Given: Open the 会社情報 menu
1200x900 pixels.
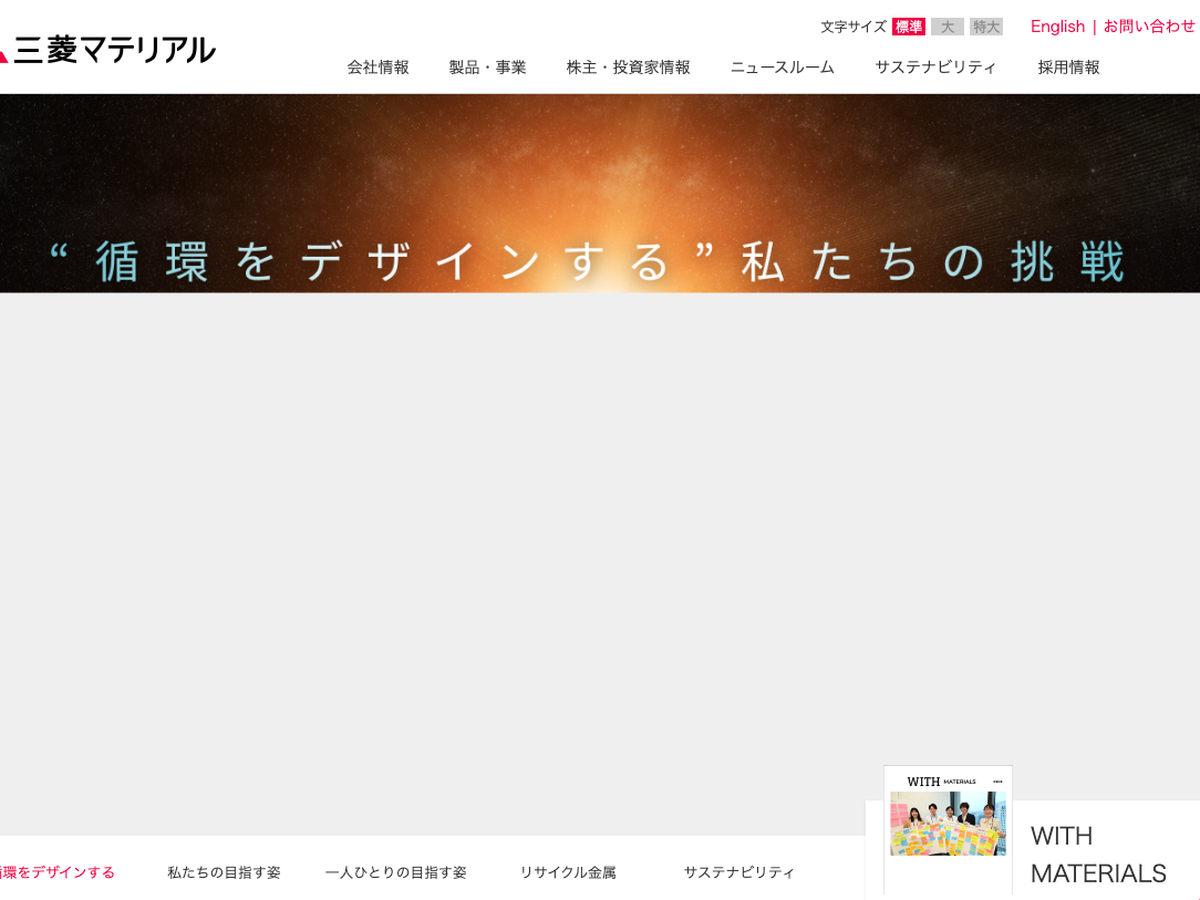Looking at the screenshot, I should (x=378, y=68).
